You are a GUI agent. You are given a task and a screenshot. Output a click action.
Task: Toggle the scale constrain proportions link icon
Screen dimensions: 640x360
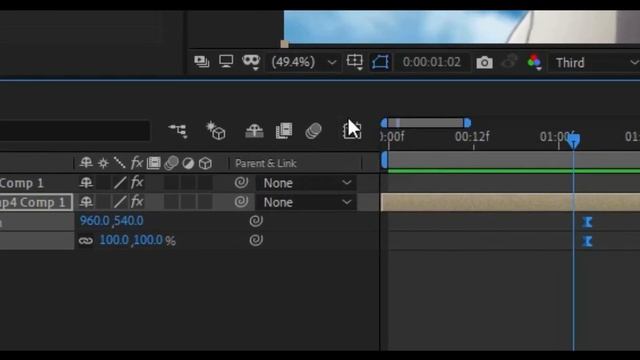click(86, 240)
